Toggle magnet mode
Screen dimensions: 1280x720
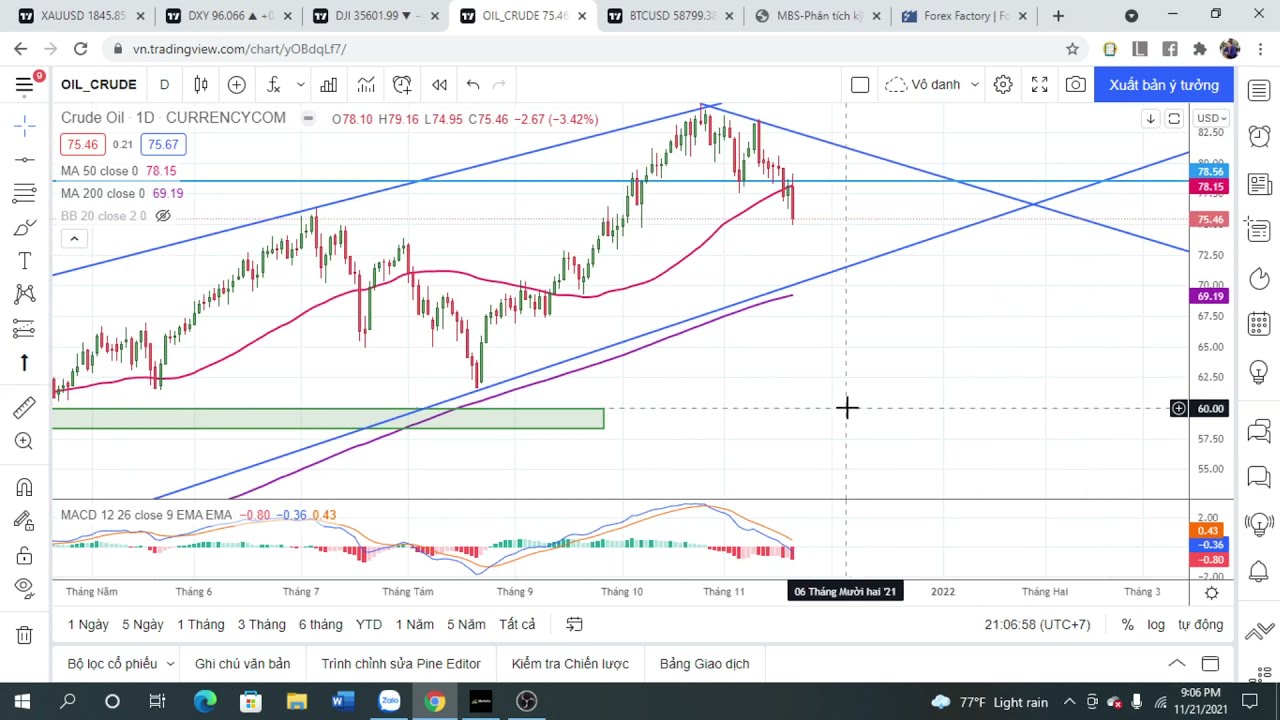click(x=25, y=487)
